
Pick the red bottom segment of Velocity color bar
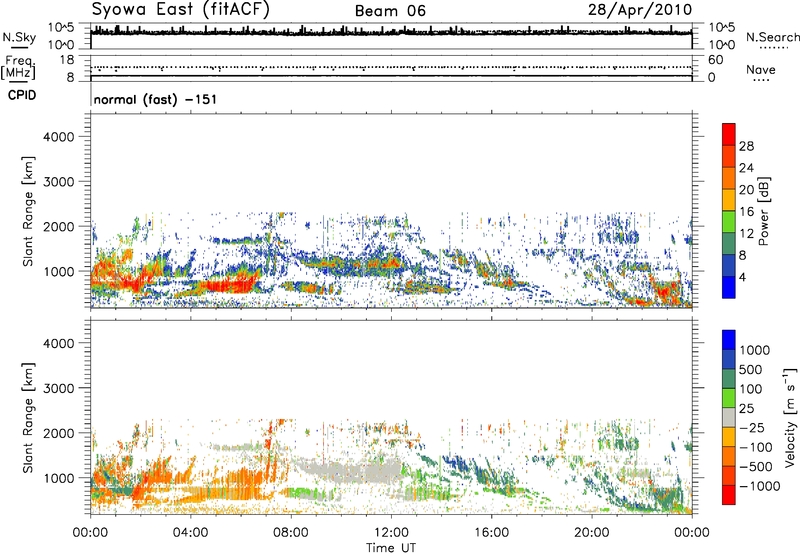tap(729, 495)
